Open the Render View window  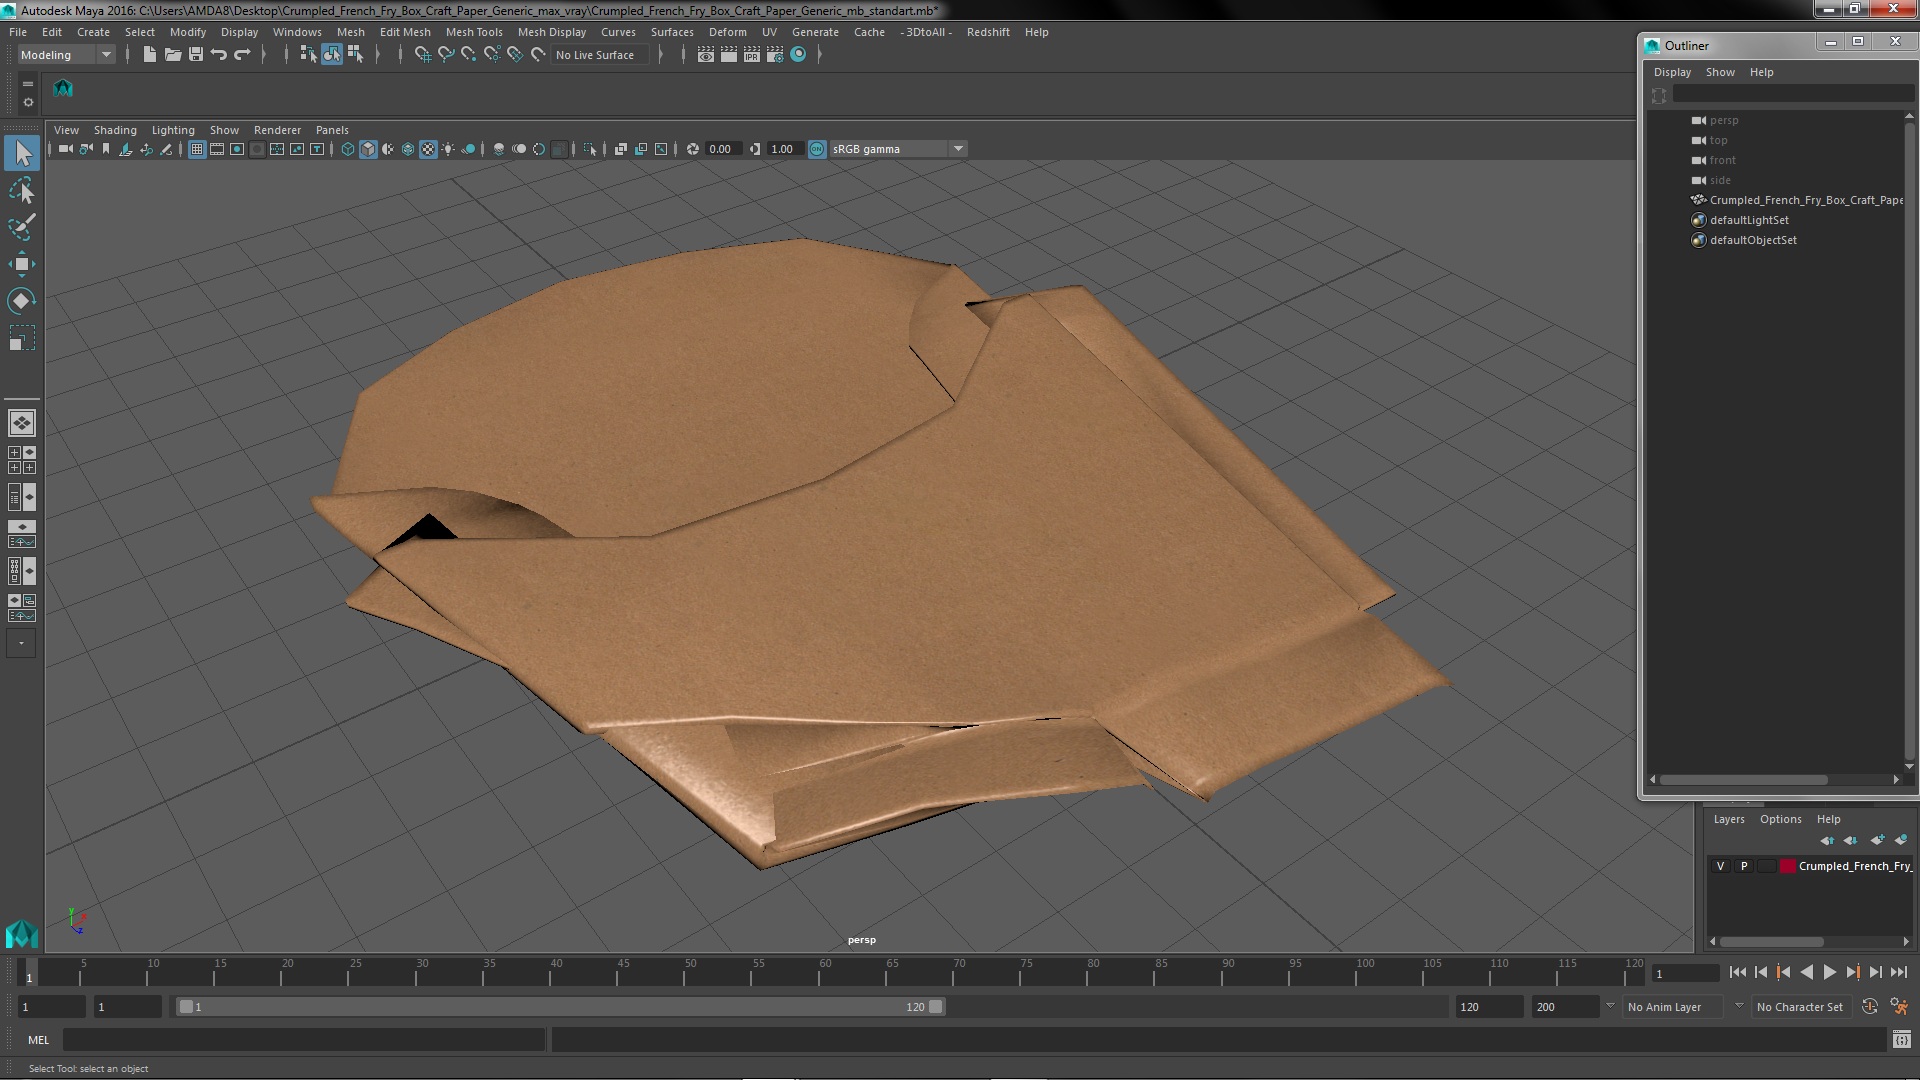pos(705,55)
